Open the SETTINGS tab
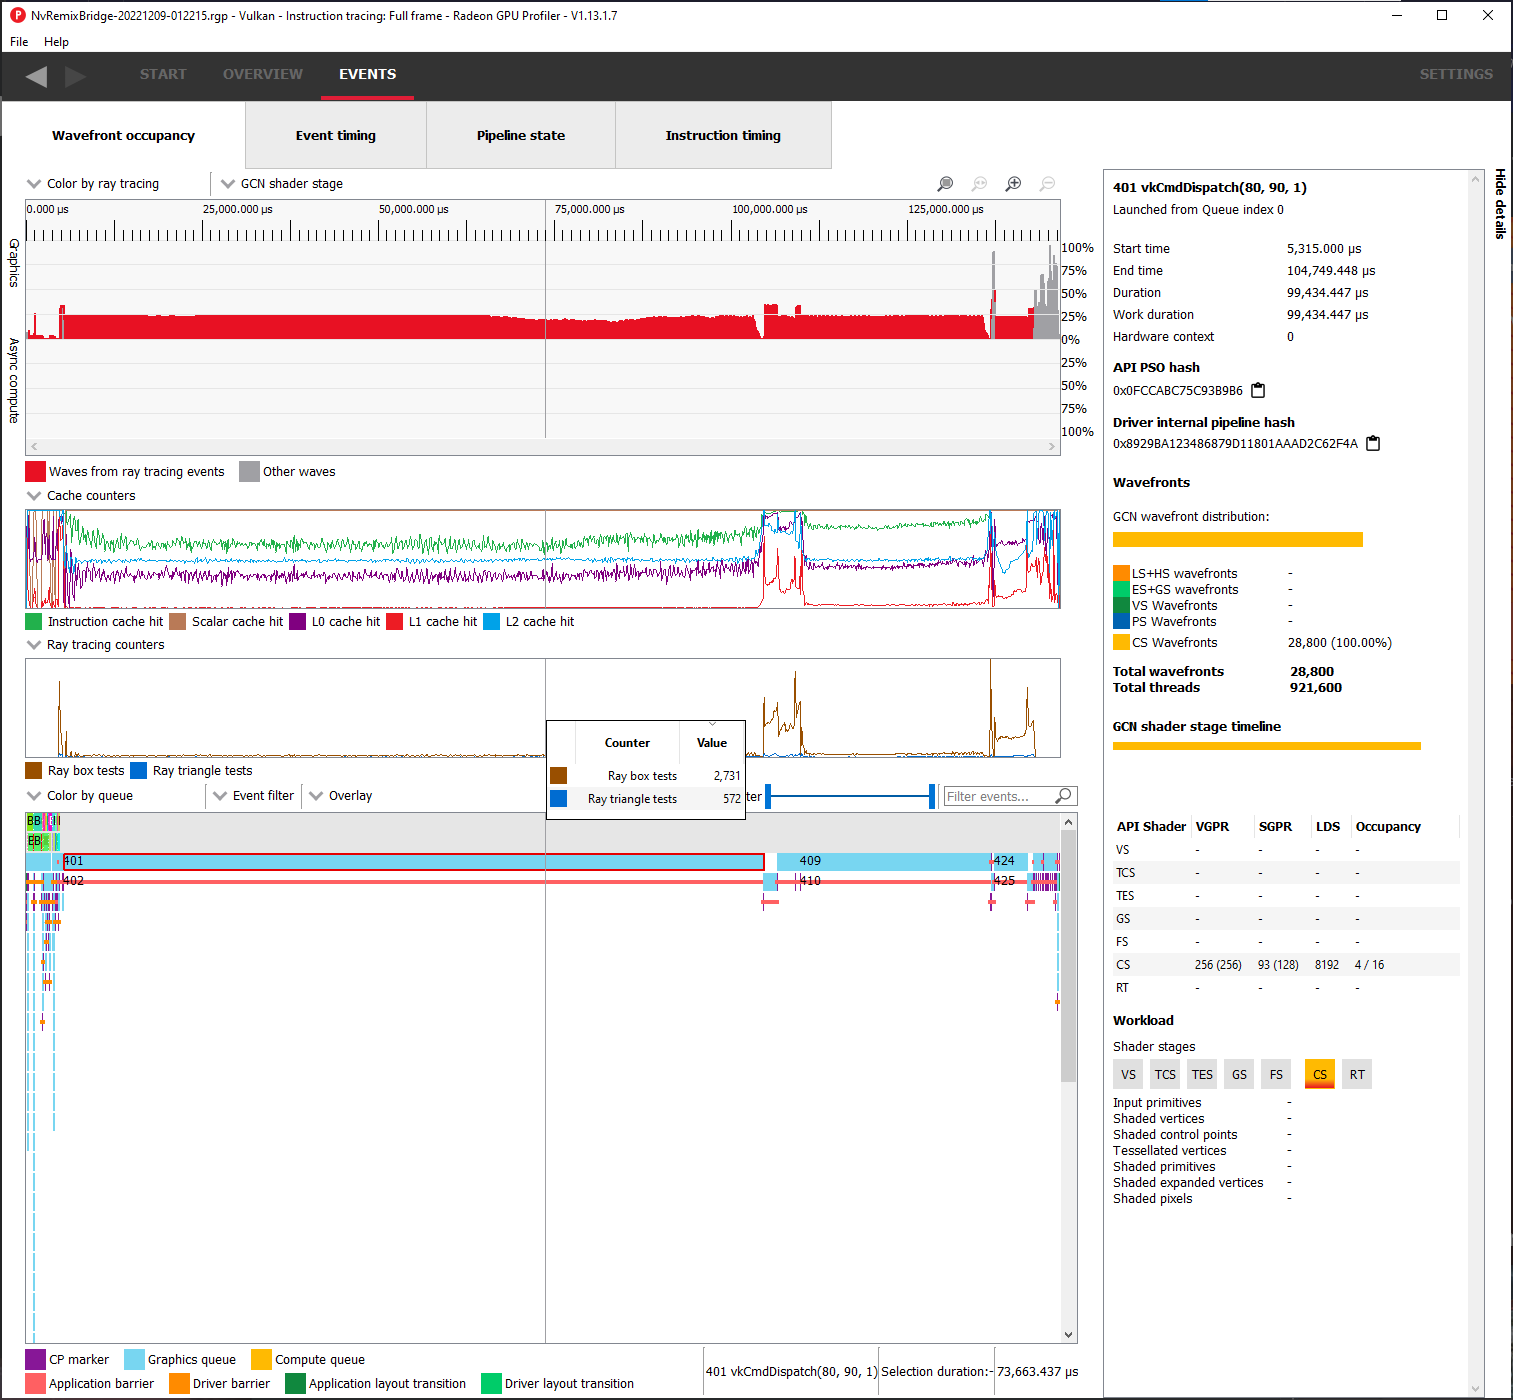This screenshot has width=1513, height=1400. [x=1456, y=74]
